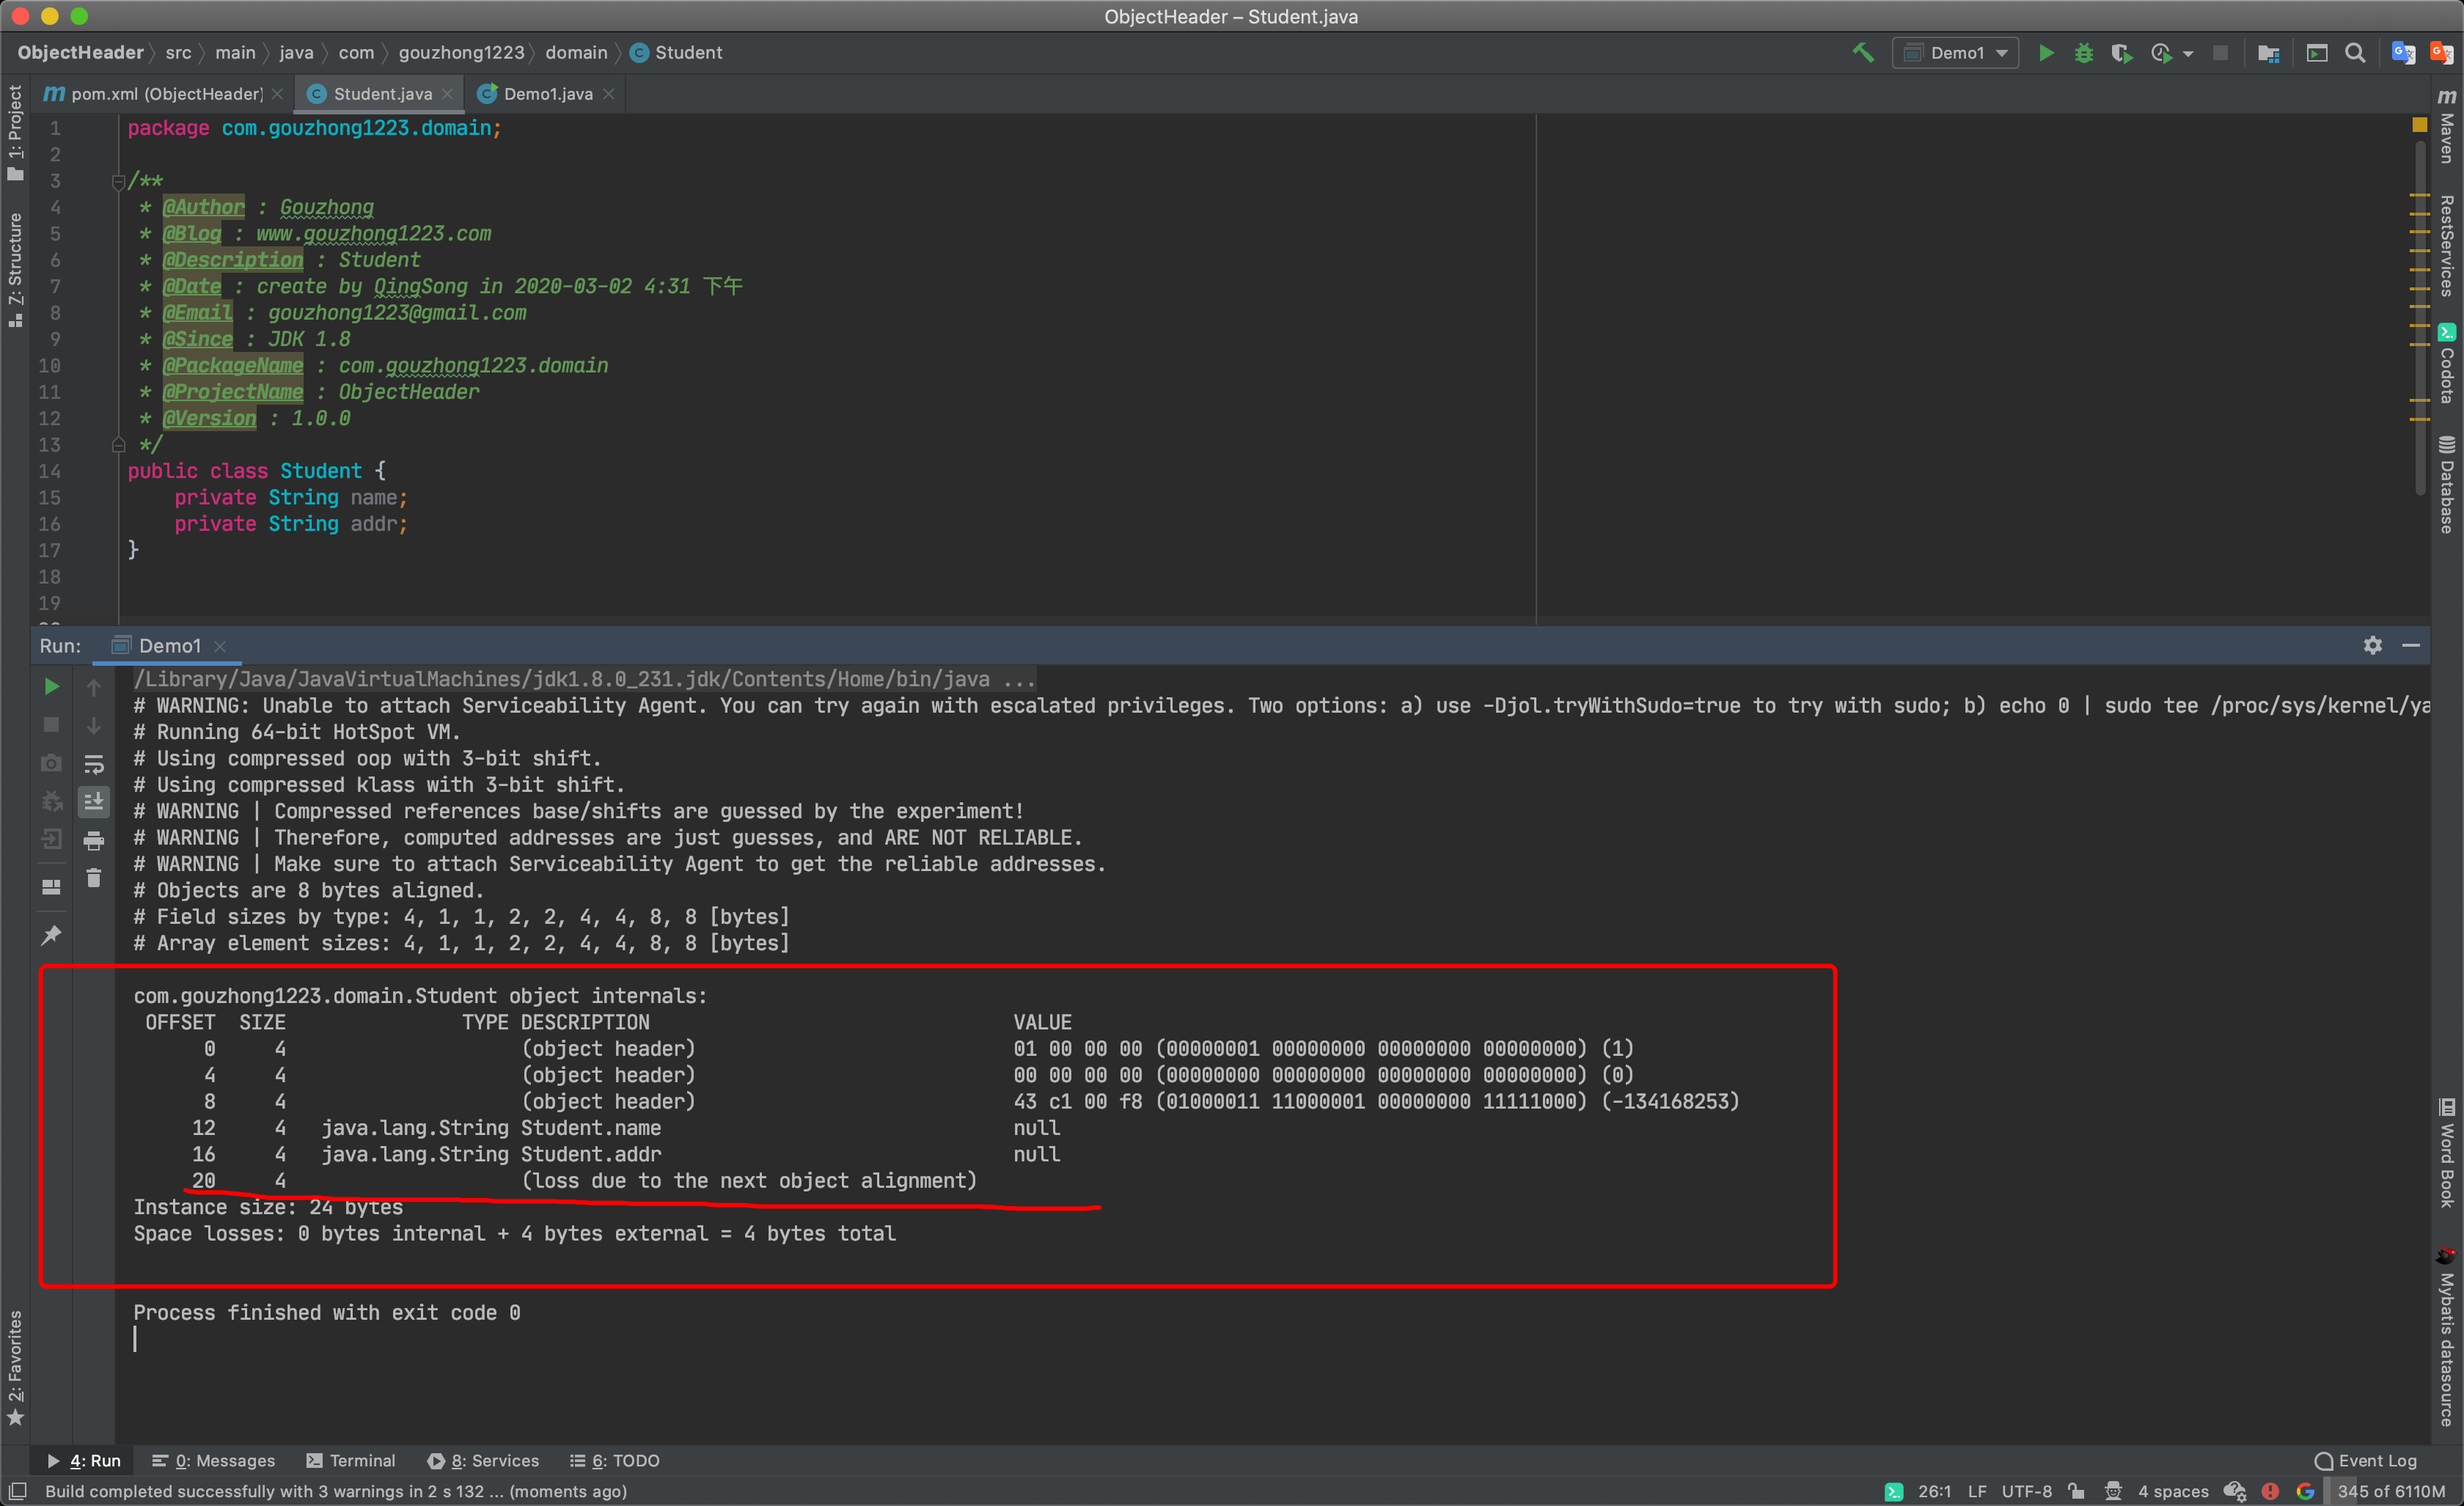2464x1506 pixels.
Task: Open the Project Structure folder icon
Action: [2268, 53]
